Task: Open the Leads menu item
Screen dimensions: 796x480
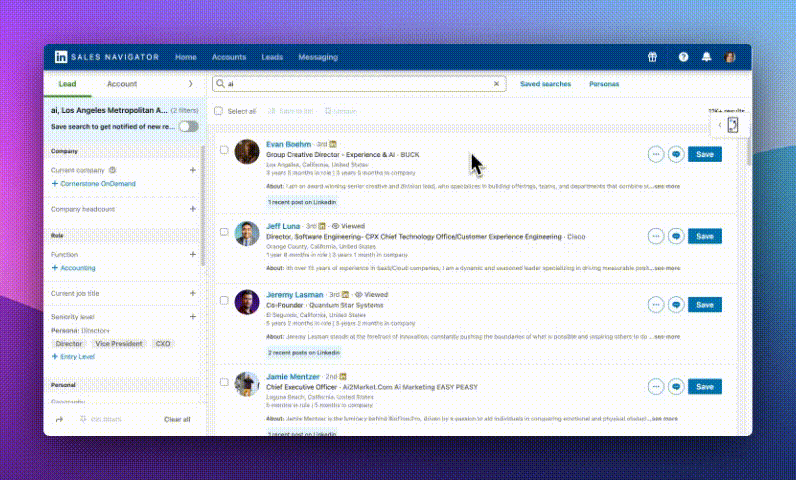Action: point(272,57)
